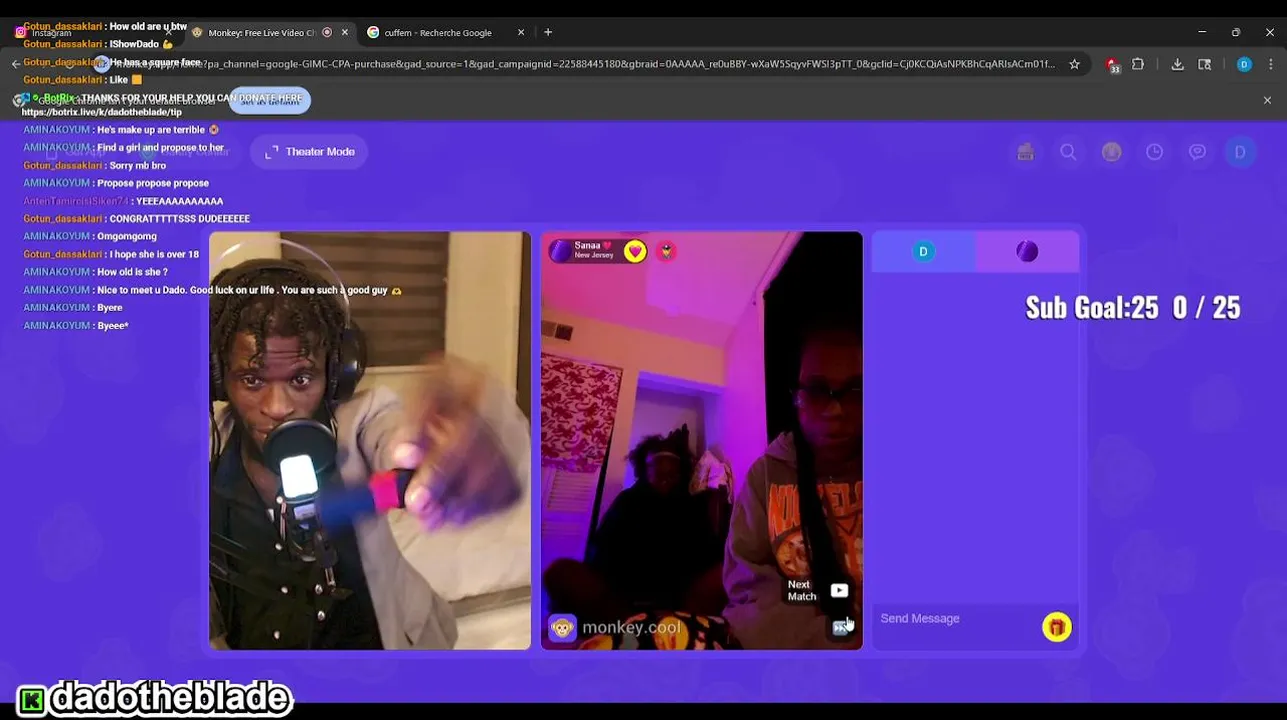Viewport: 1287px width, 720px height.
Task: Bookmark this page with the star icon
Action: click(1074, 64)
